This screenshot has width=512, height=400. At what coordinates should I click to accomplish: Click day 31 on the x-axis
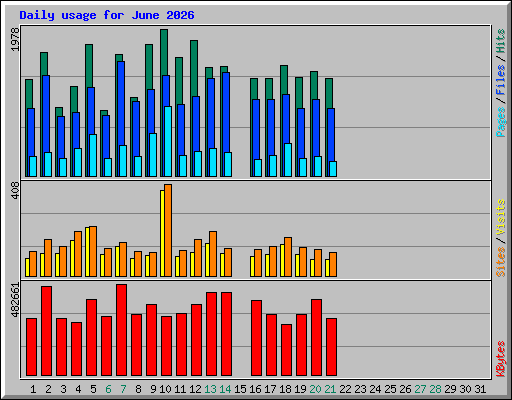coord(480,389)
